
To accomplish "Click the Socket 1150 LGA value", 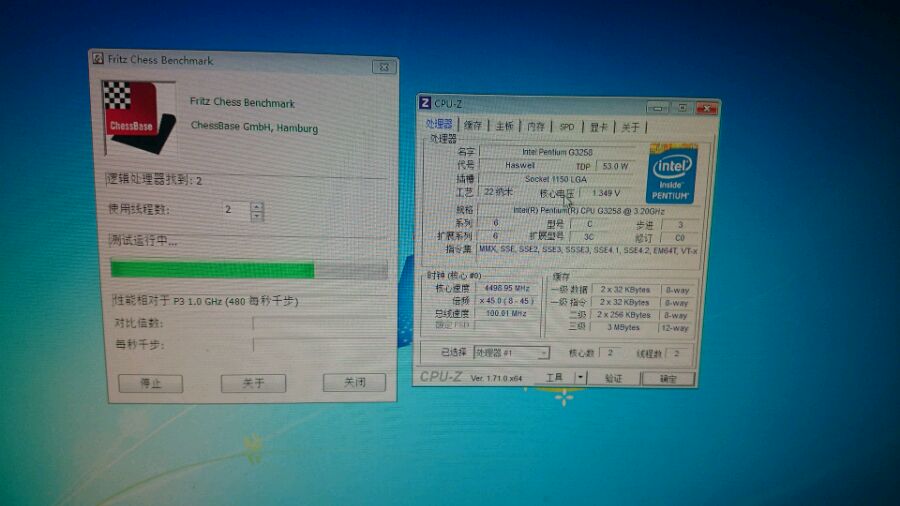I will click(x=556, y=179).
